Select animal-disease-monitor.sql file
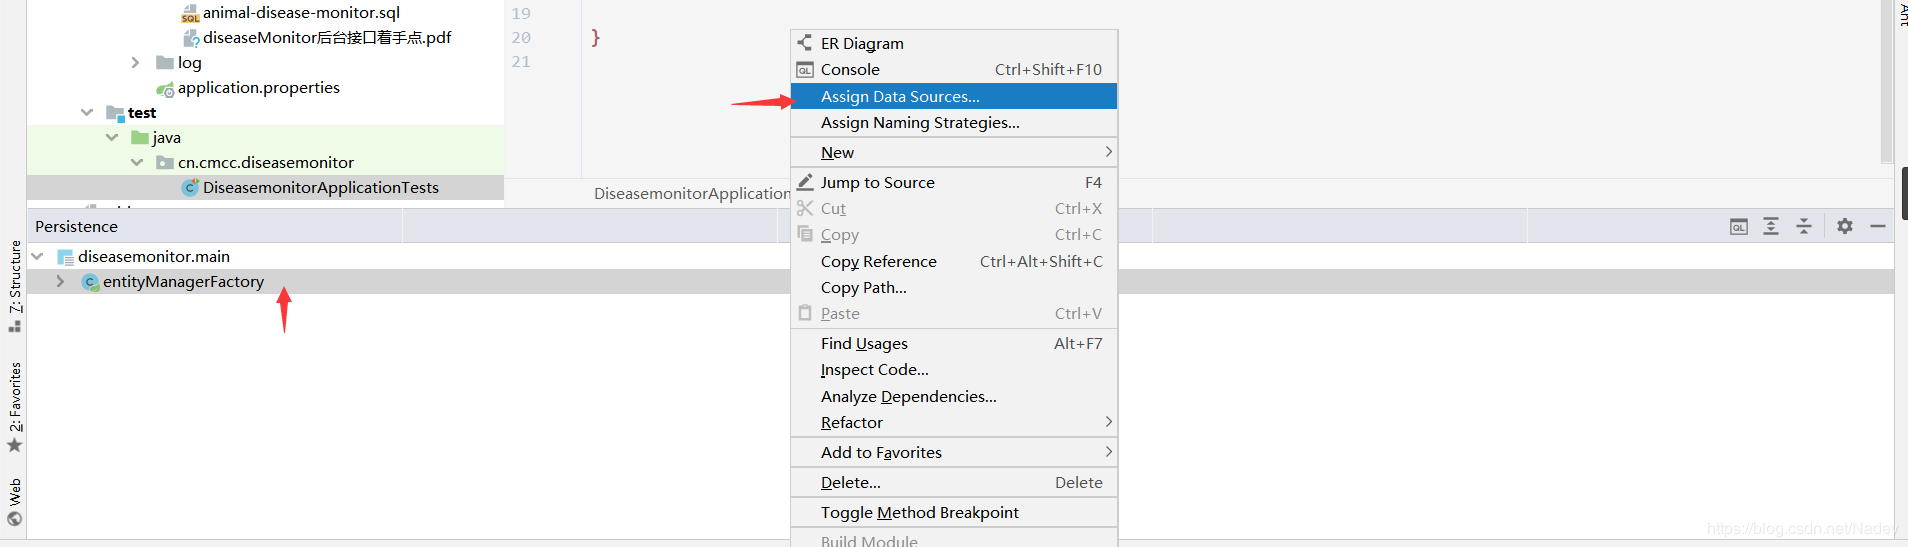This screenshot has width=1908, height=547. (x=301, y=13)
